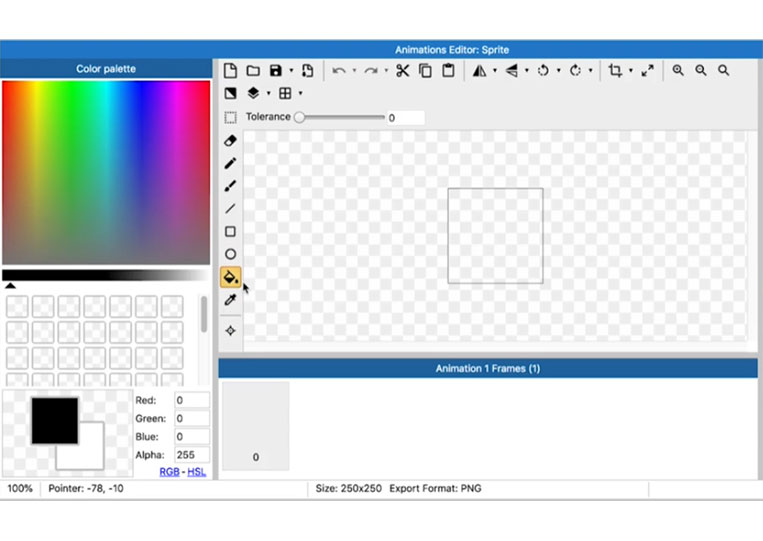Select the rectangular selection tool
This screenshot has height=541, width=763.
(230, 117)
